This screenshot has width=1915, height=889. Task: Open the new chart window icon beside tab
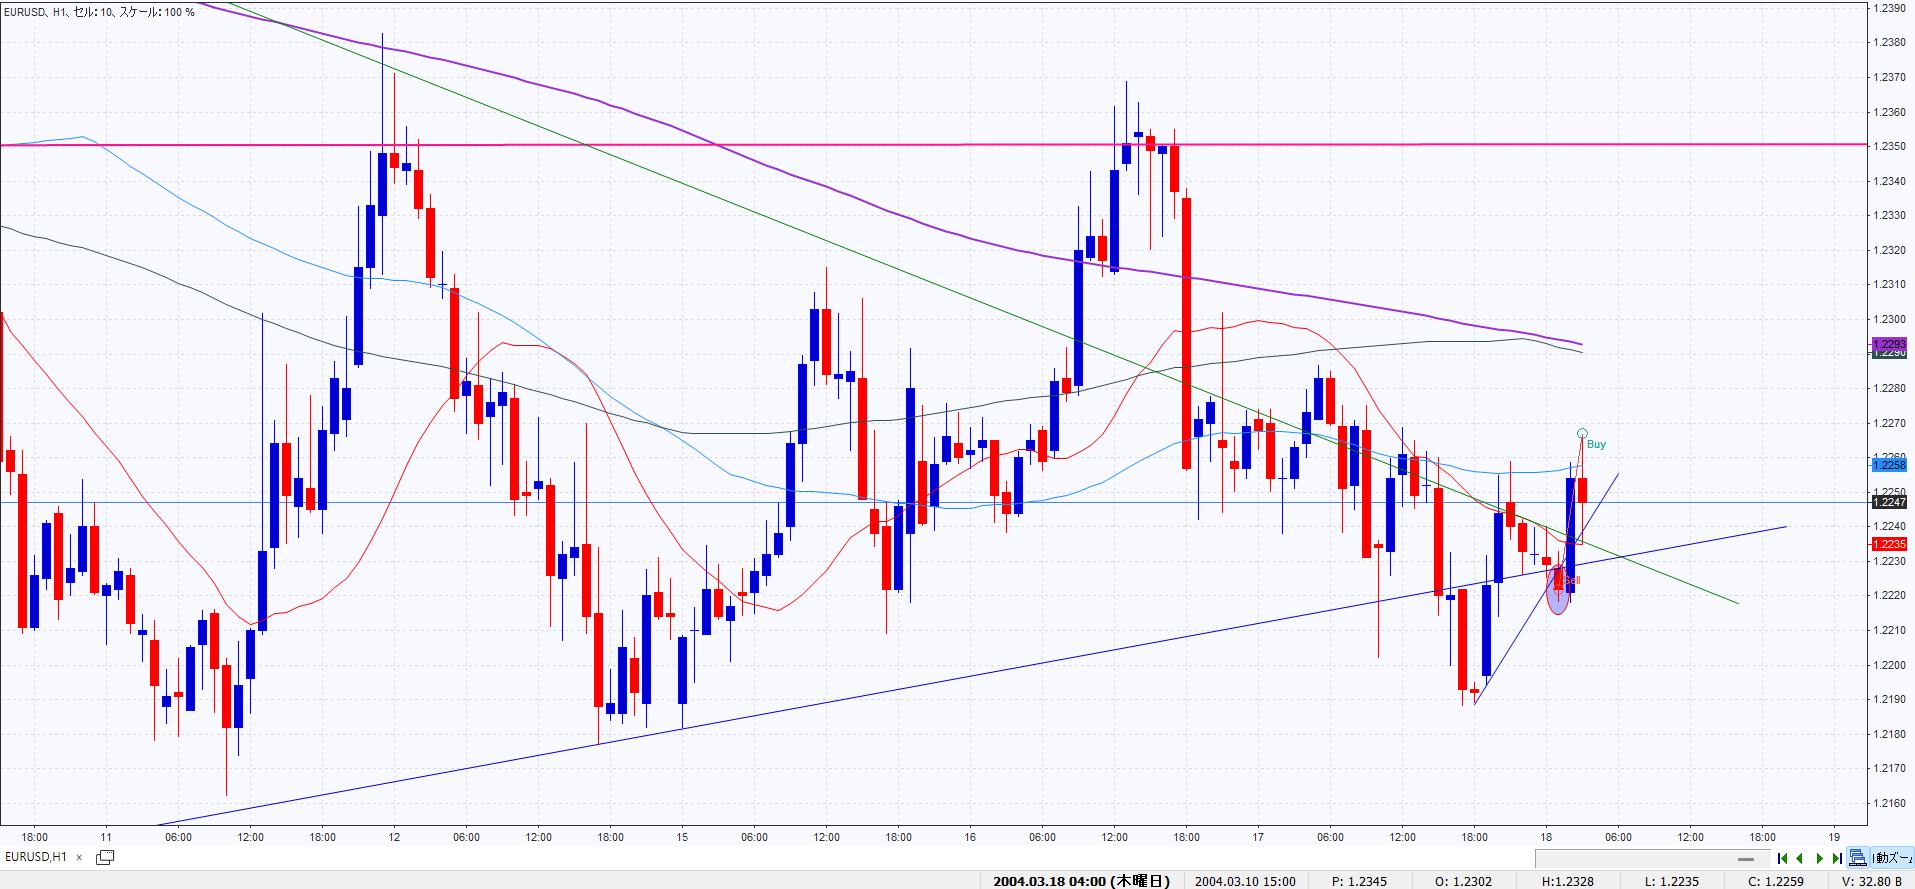pos(104,857)
